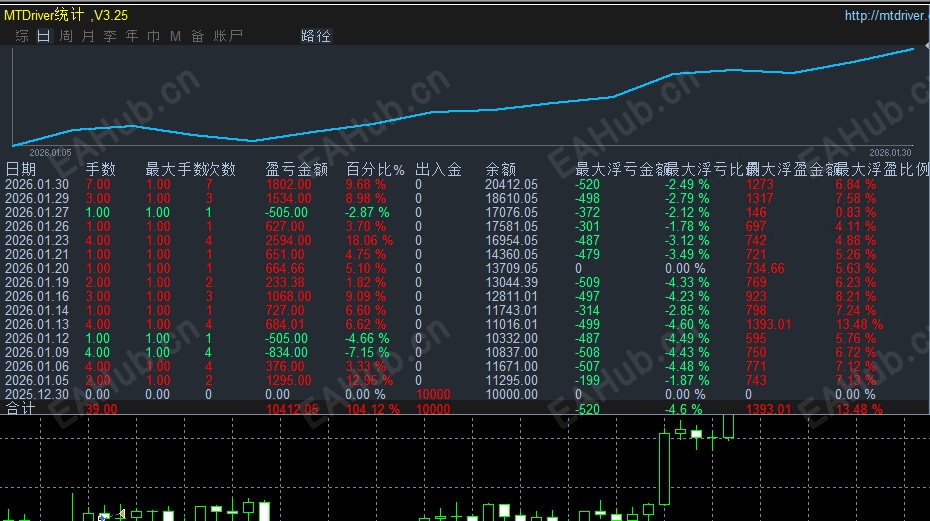The width and height of the screenshot is (930, 521).
Task: Click the 手数 column header
Action: tap(101, 170)
